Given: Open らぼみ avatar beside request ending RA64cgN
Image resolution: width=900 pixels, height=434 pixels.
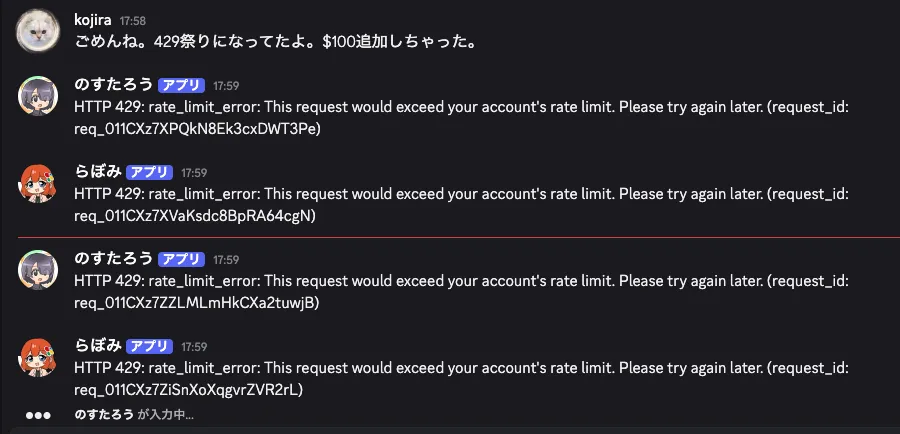Looking at the screenshot, I should tap(40, 182).
